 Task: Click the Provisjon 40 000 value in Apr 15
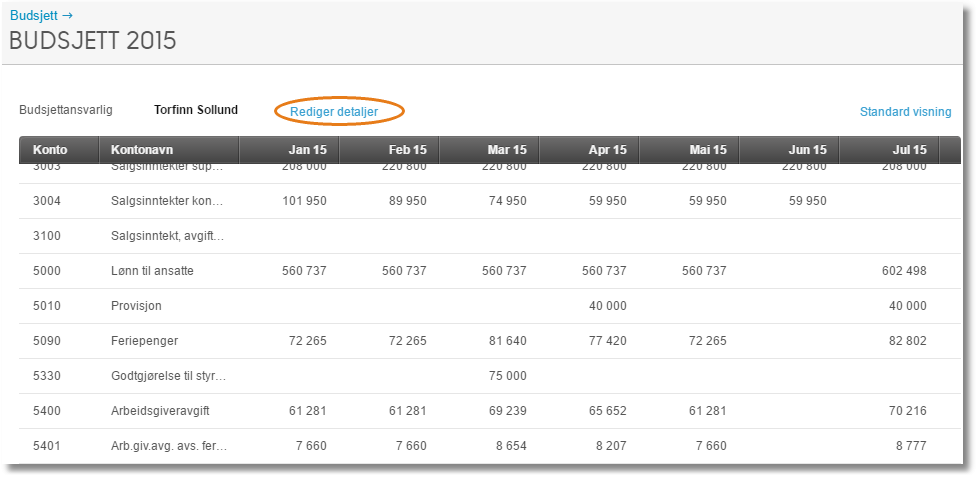coord(607,306)
